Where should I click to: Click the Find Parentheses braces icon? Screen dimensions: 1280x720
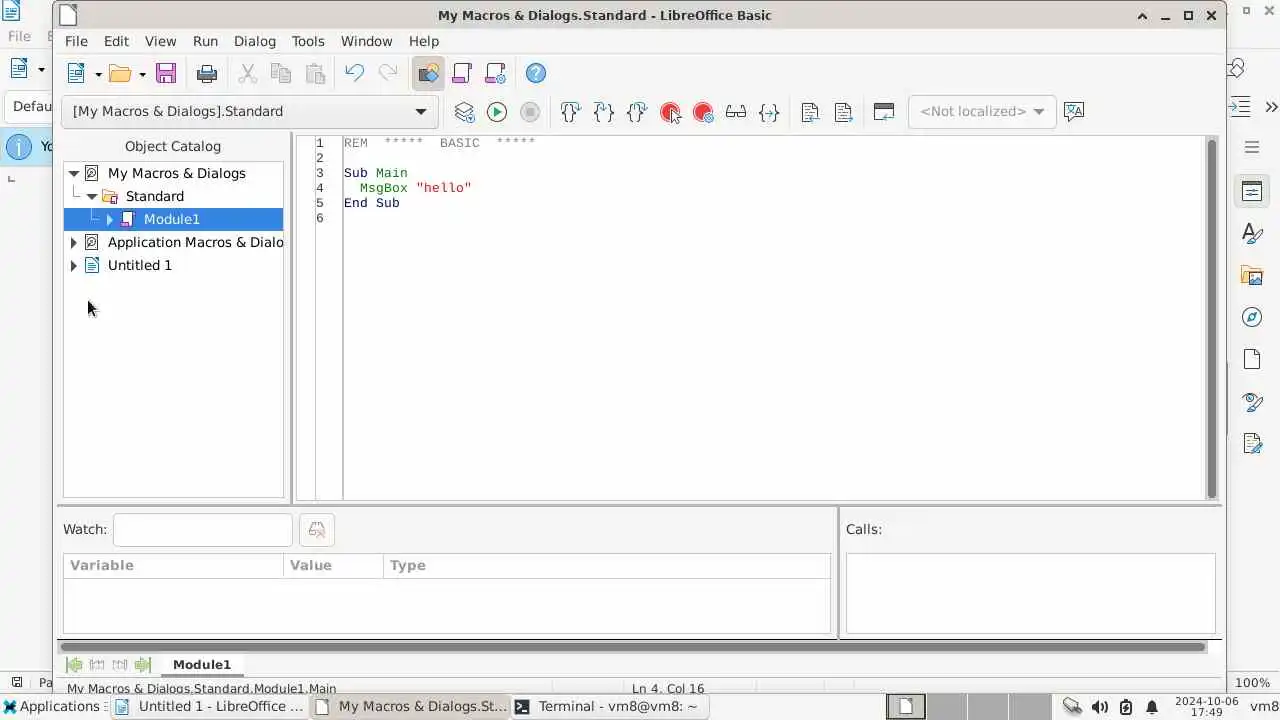(x=769, y=112)
